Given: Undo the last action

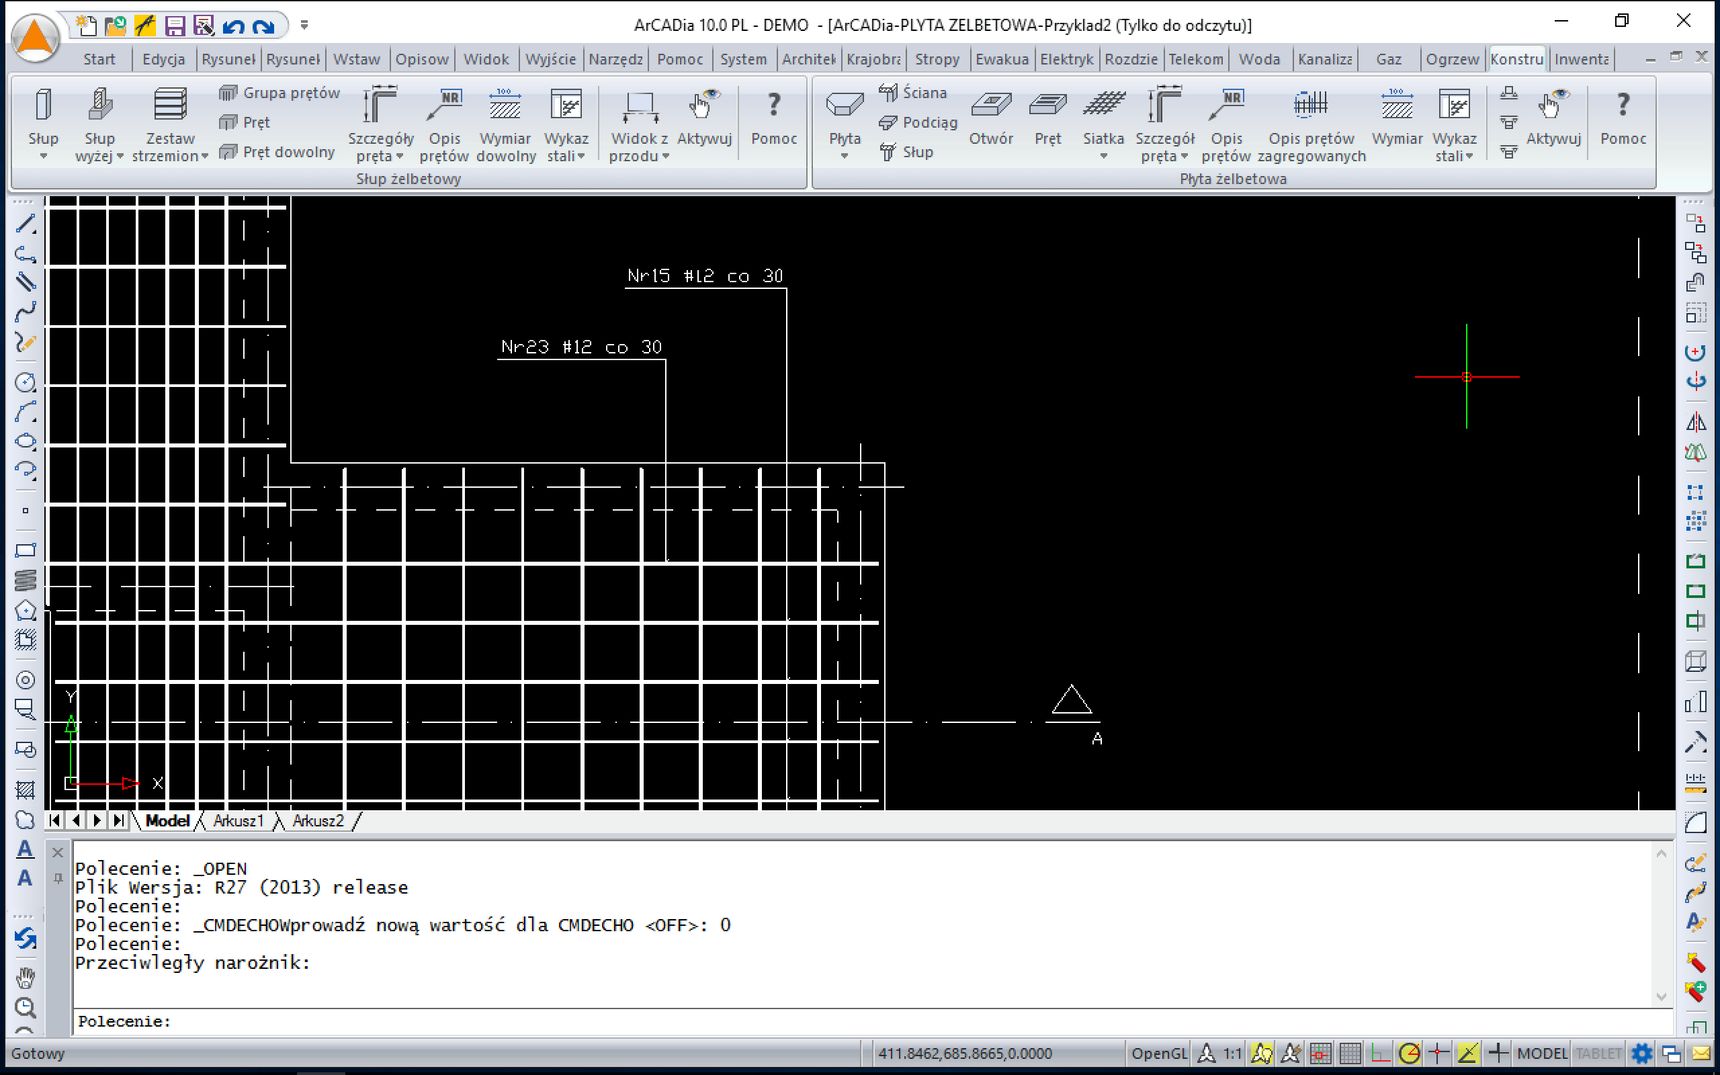Looking at the screenshot, I should click(234, 25).
